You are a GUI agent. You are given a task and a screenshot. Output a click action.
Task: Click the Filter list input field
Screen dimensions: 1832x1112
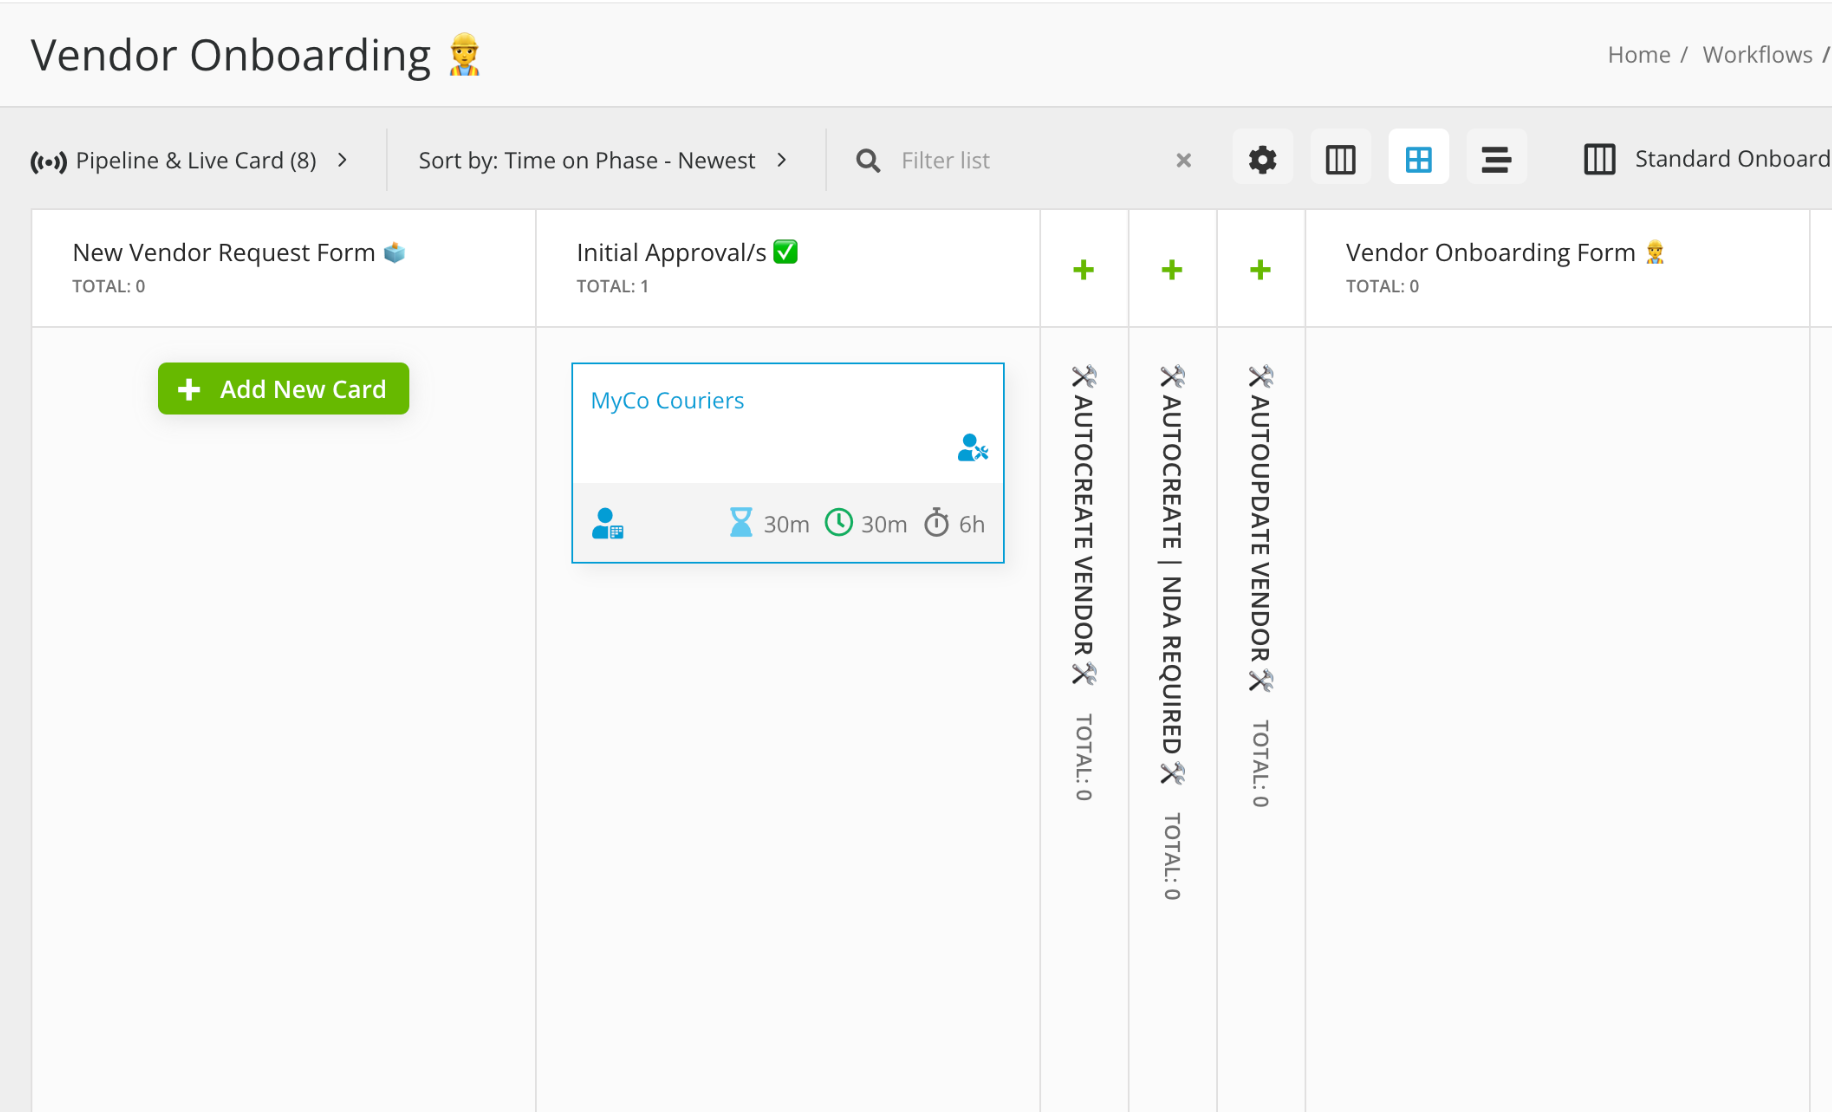point(1030,161)
